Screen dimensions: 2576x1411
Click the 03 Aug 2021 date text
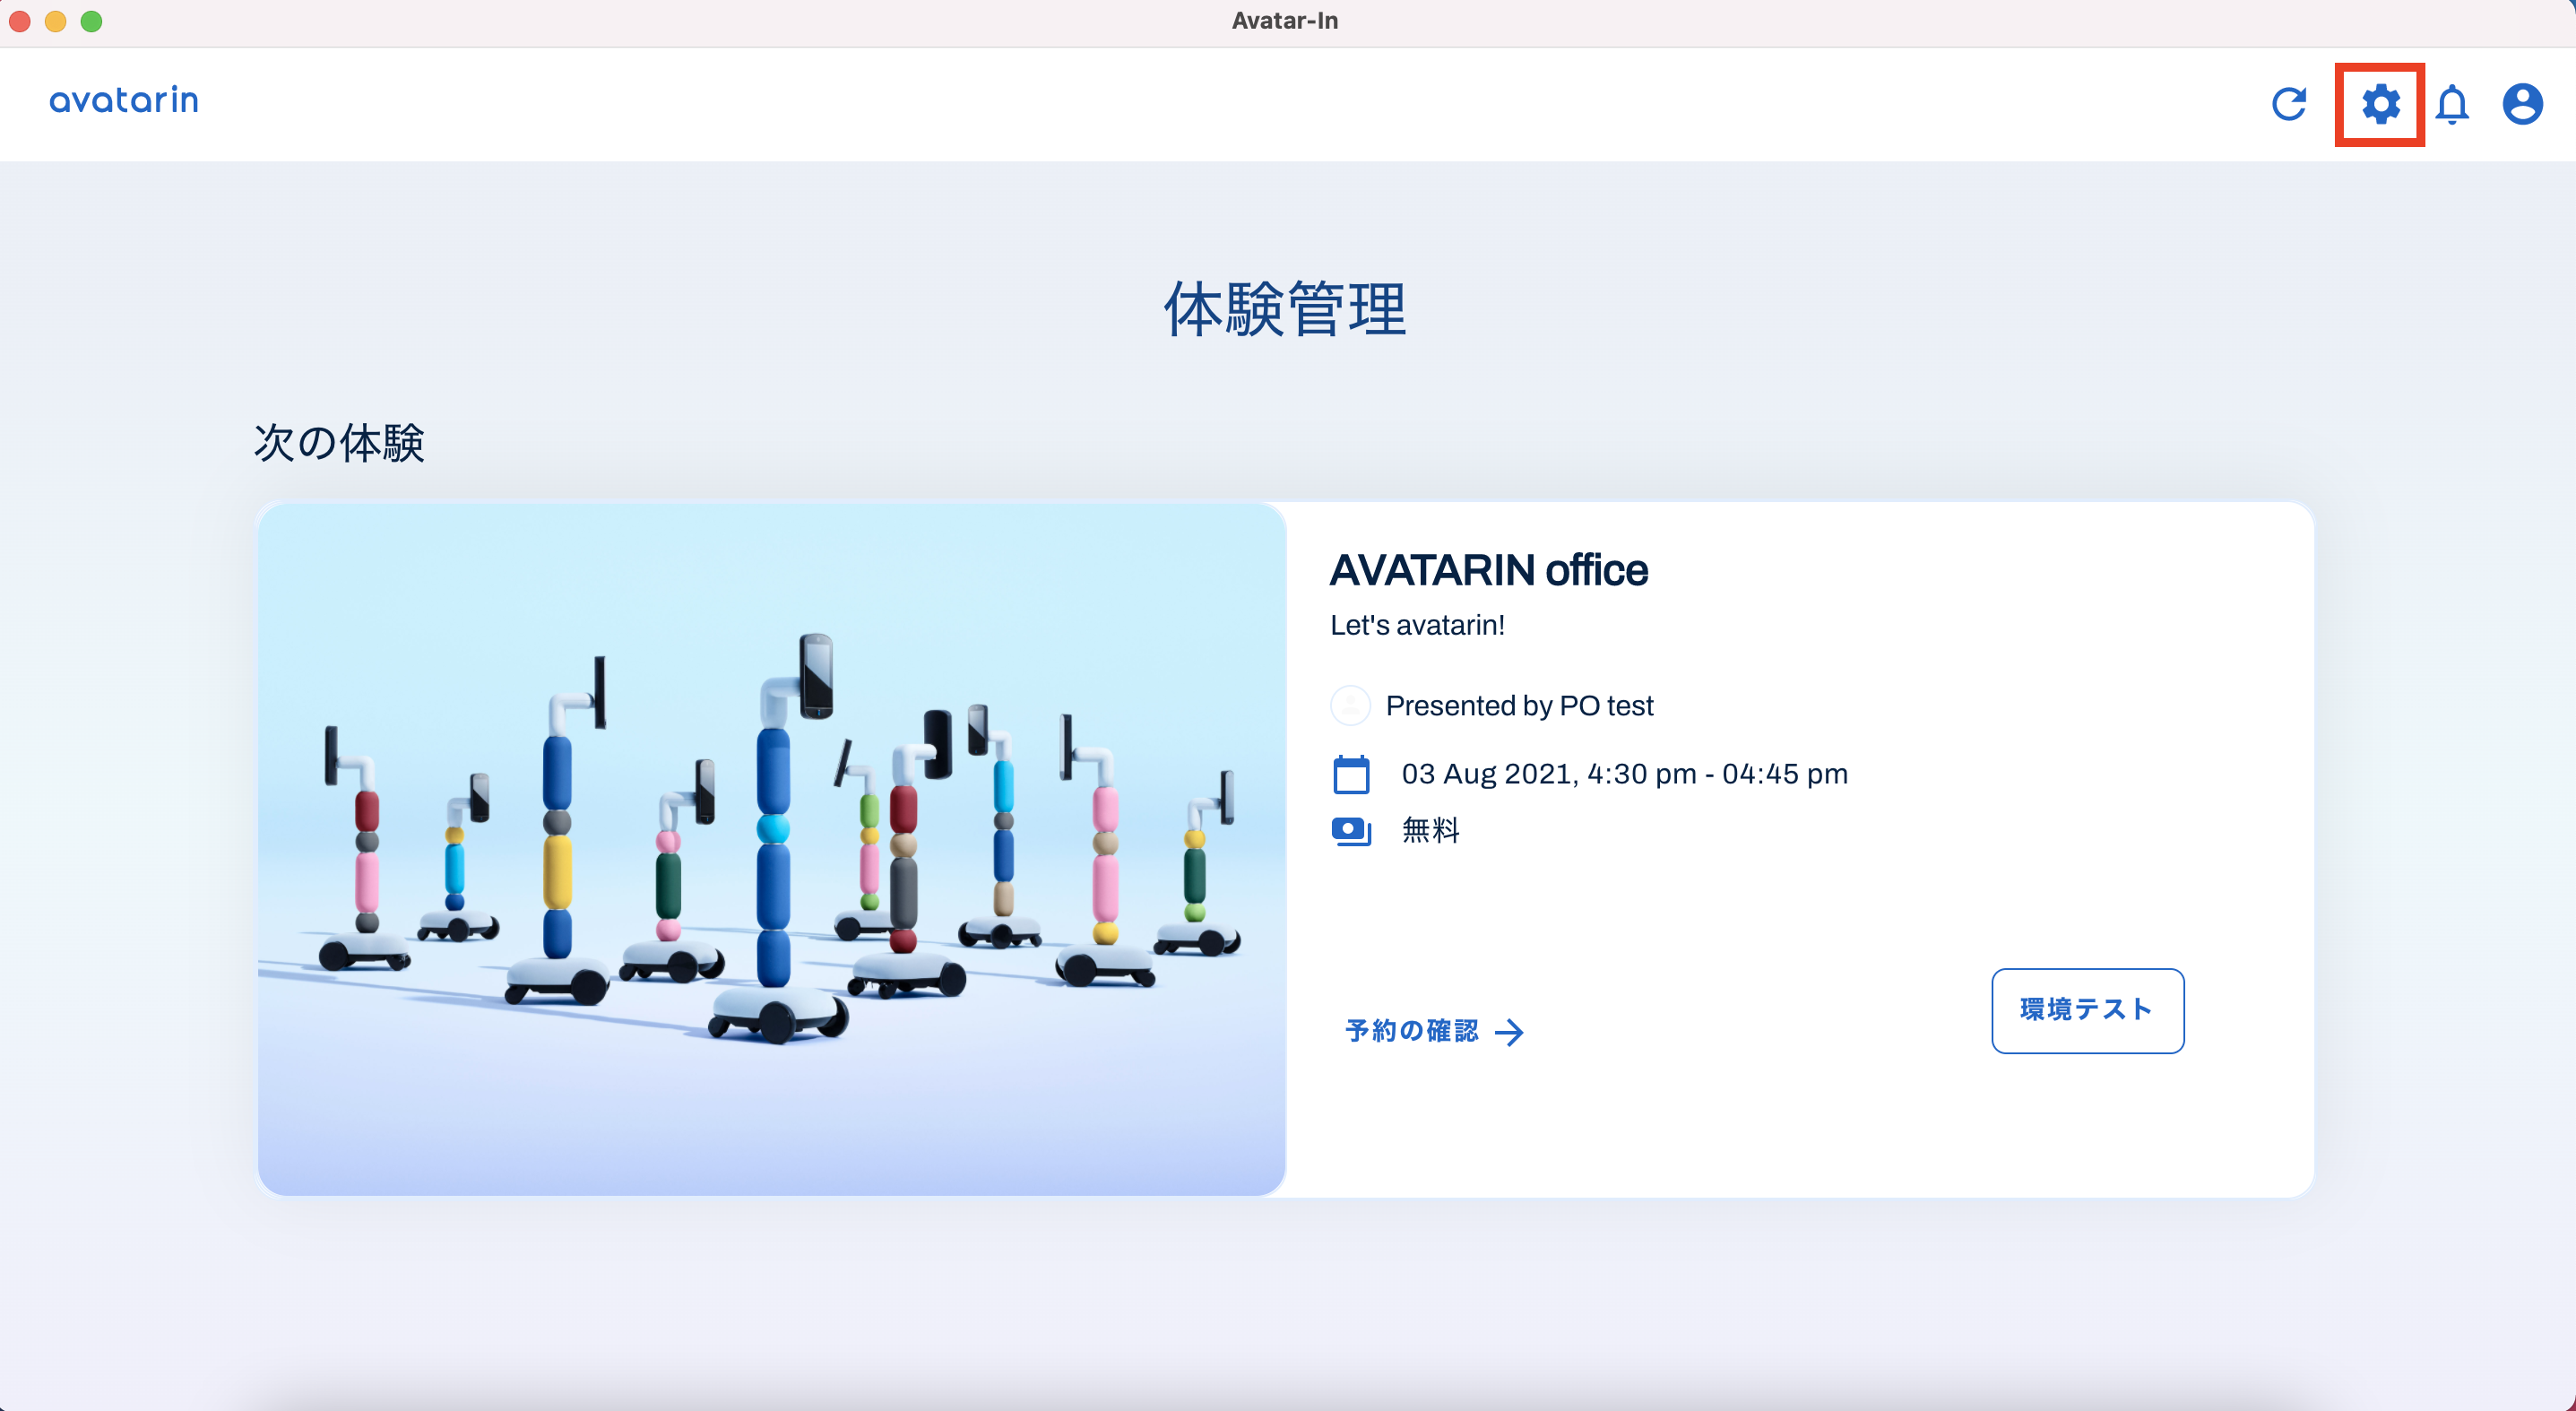1624,774
